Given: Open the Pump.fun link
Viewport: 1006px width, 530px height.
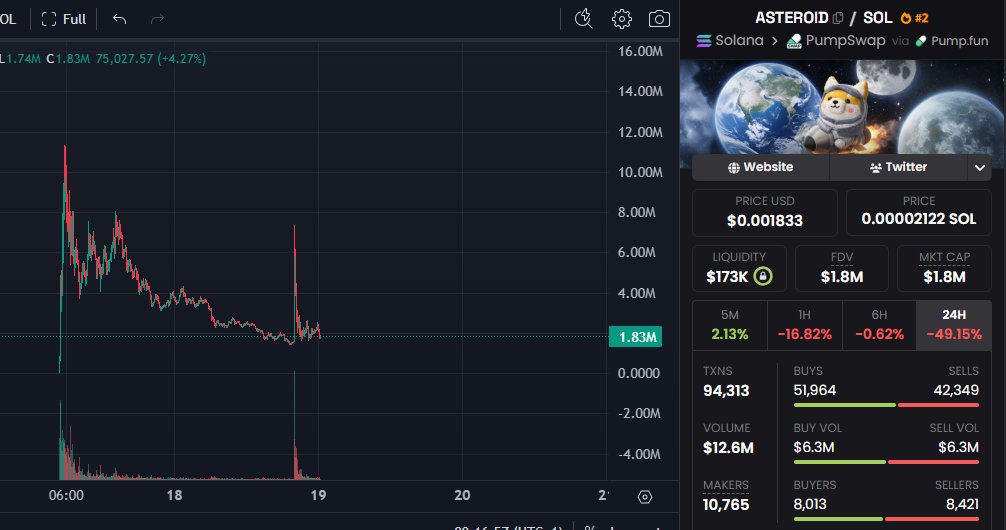Looking at the screenshot, I should pos(952,40).
